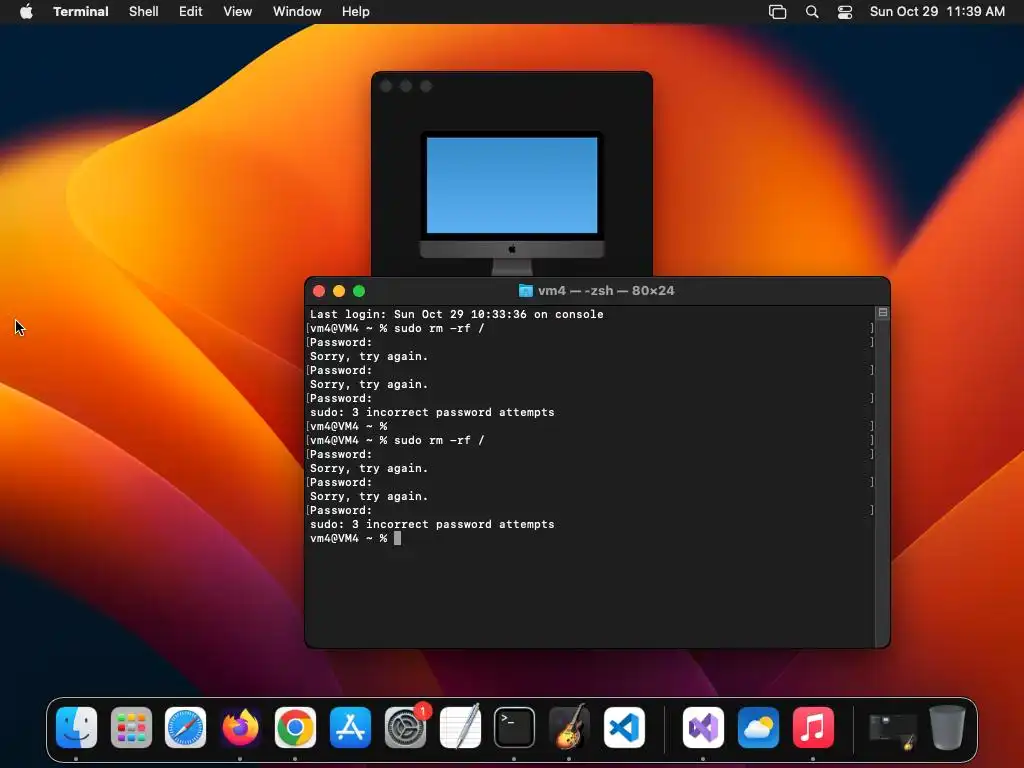Click the Terminal scrollback marker icon
The width and height of the screenshot is (1024, 768).
[883, 313]
